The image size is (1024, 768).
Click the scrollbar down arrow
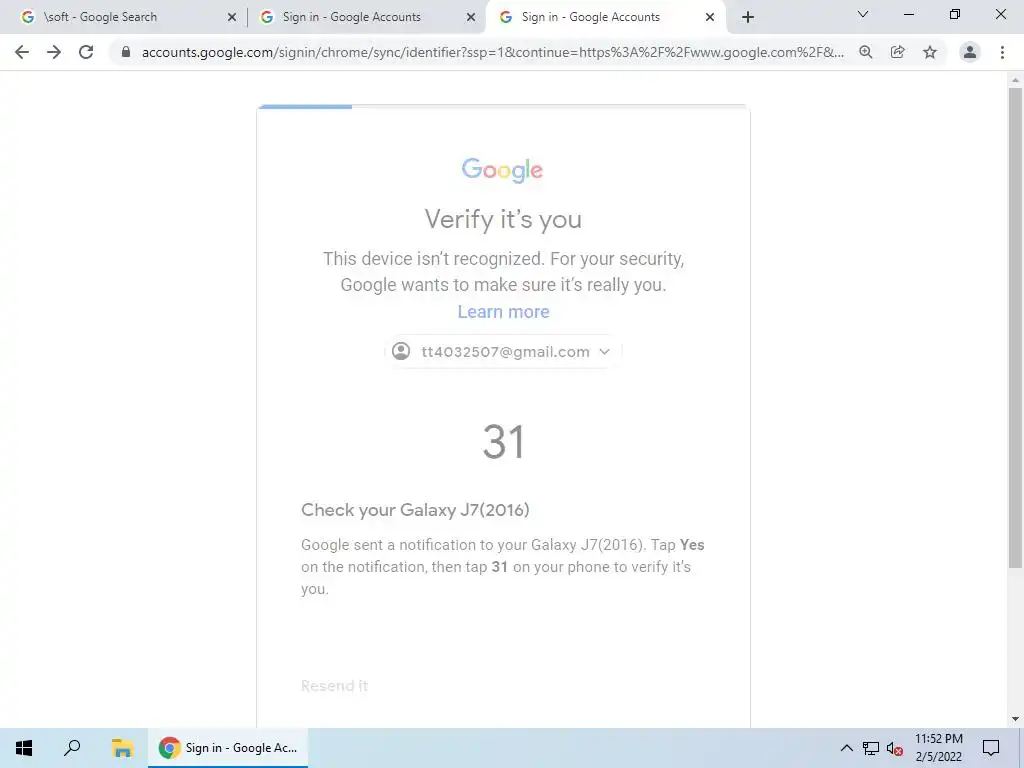(x=1015, y=719)
